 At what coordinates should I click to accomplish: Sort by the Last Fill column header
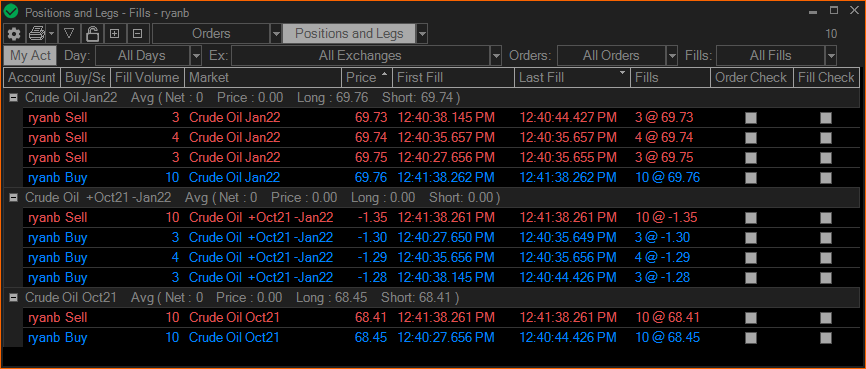pyautogui.click(x=573, y=77)
